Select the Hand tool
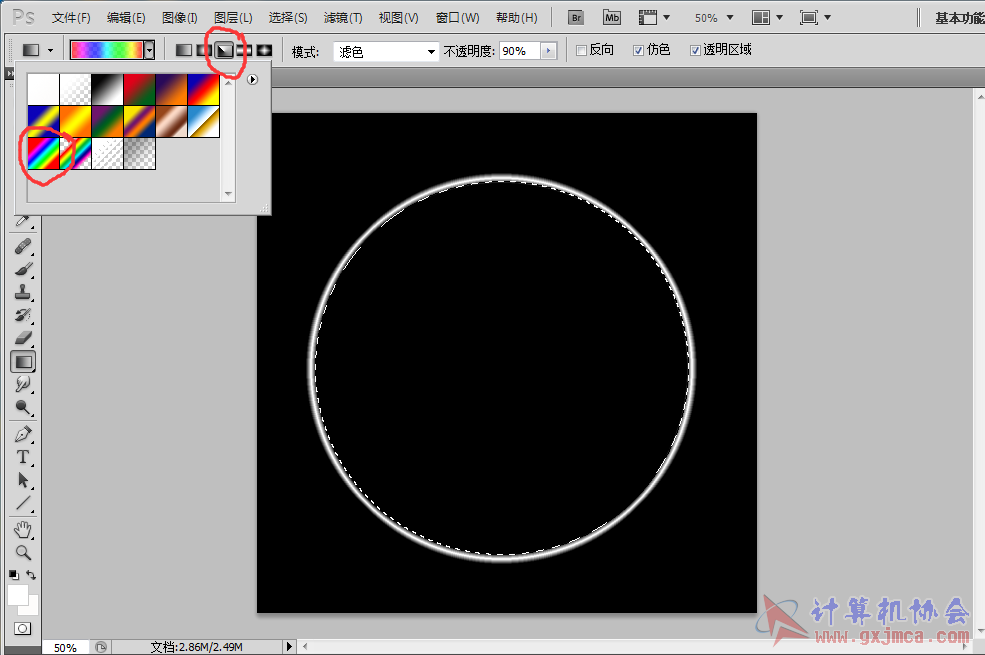 pos(23,530)
